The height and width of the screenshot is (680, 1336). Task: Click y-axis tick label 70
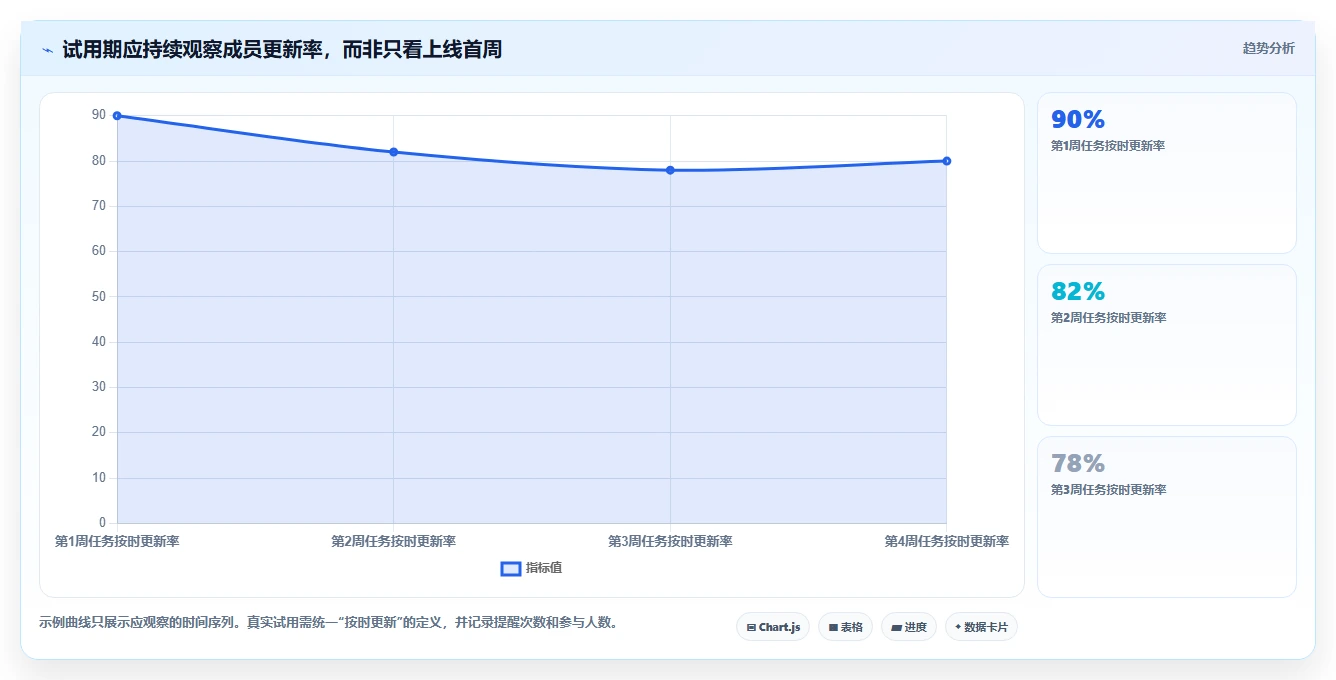(x=99, y=206)
